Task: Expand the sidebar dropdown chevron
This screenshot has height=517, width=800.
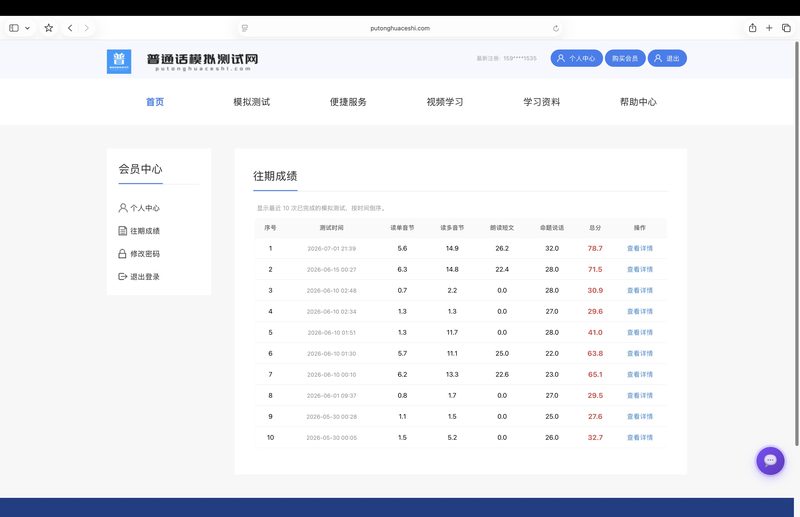Action: click(28, 28)
